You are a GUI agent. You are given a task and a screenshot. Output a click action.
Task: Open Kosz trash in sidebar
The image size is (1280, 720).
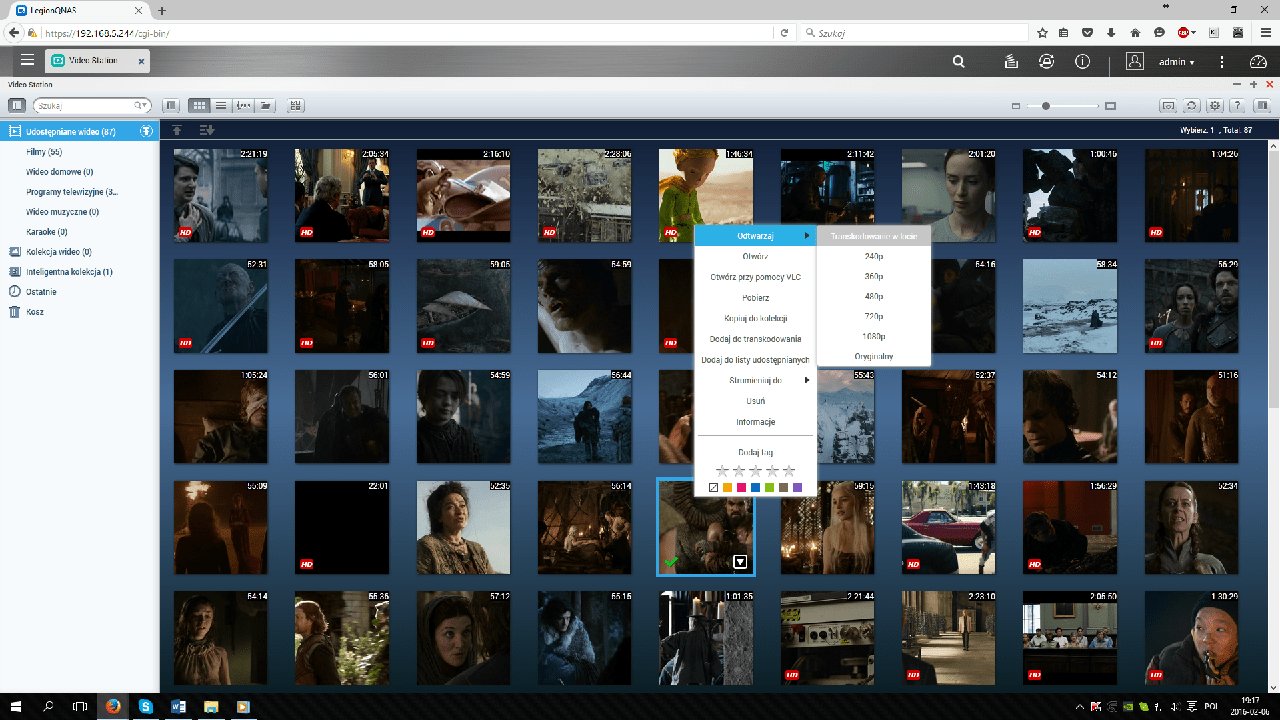pos(36,312)
